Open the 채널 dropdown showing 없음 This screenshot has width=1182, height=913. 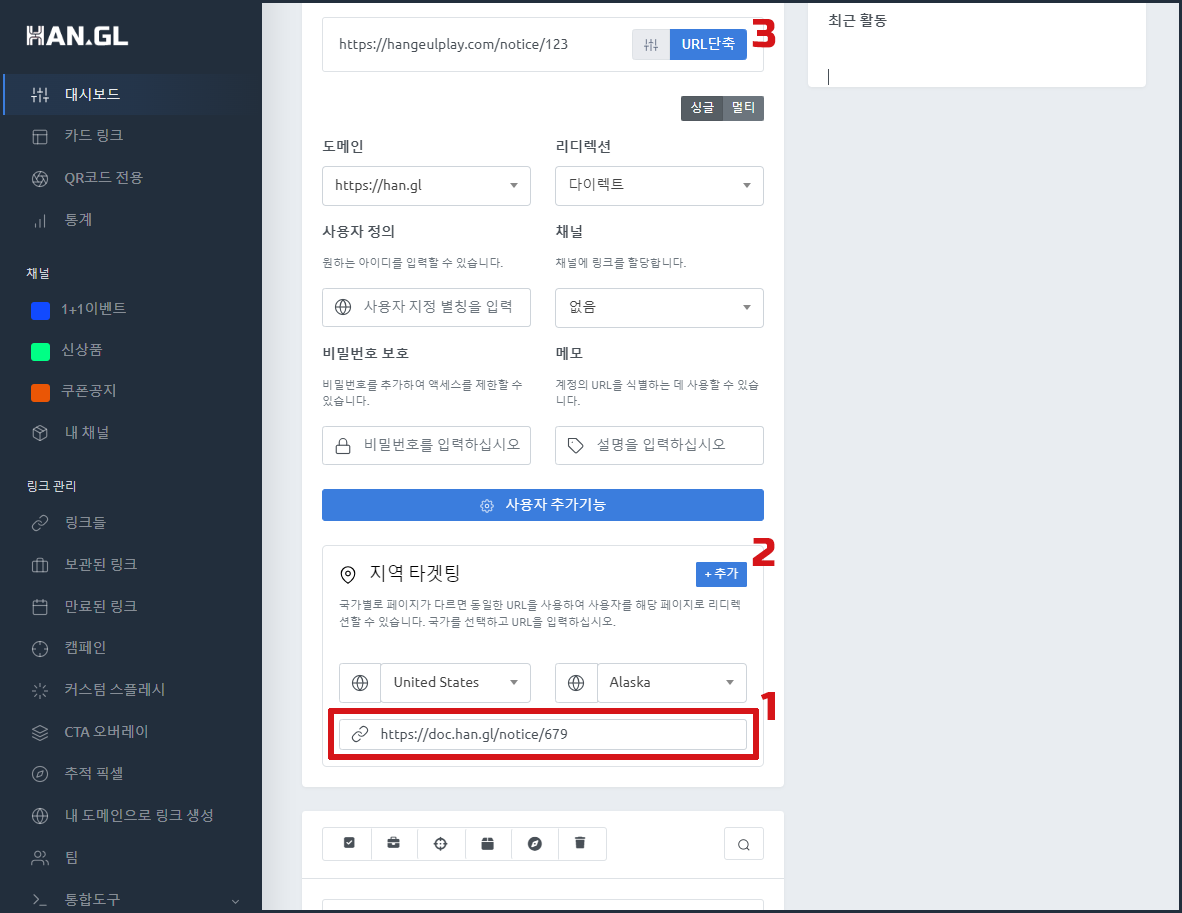coord(659,308)
